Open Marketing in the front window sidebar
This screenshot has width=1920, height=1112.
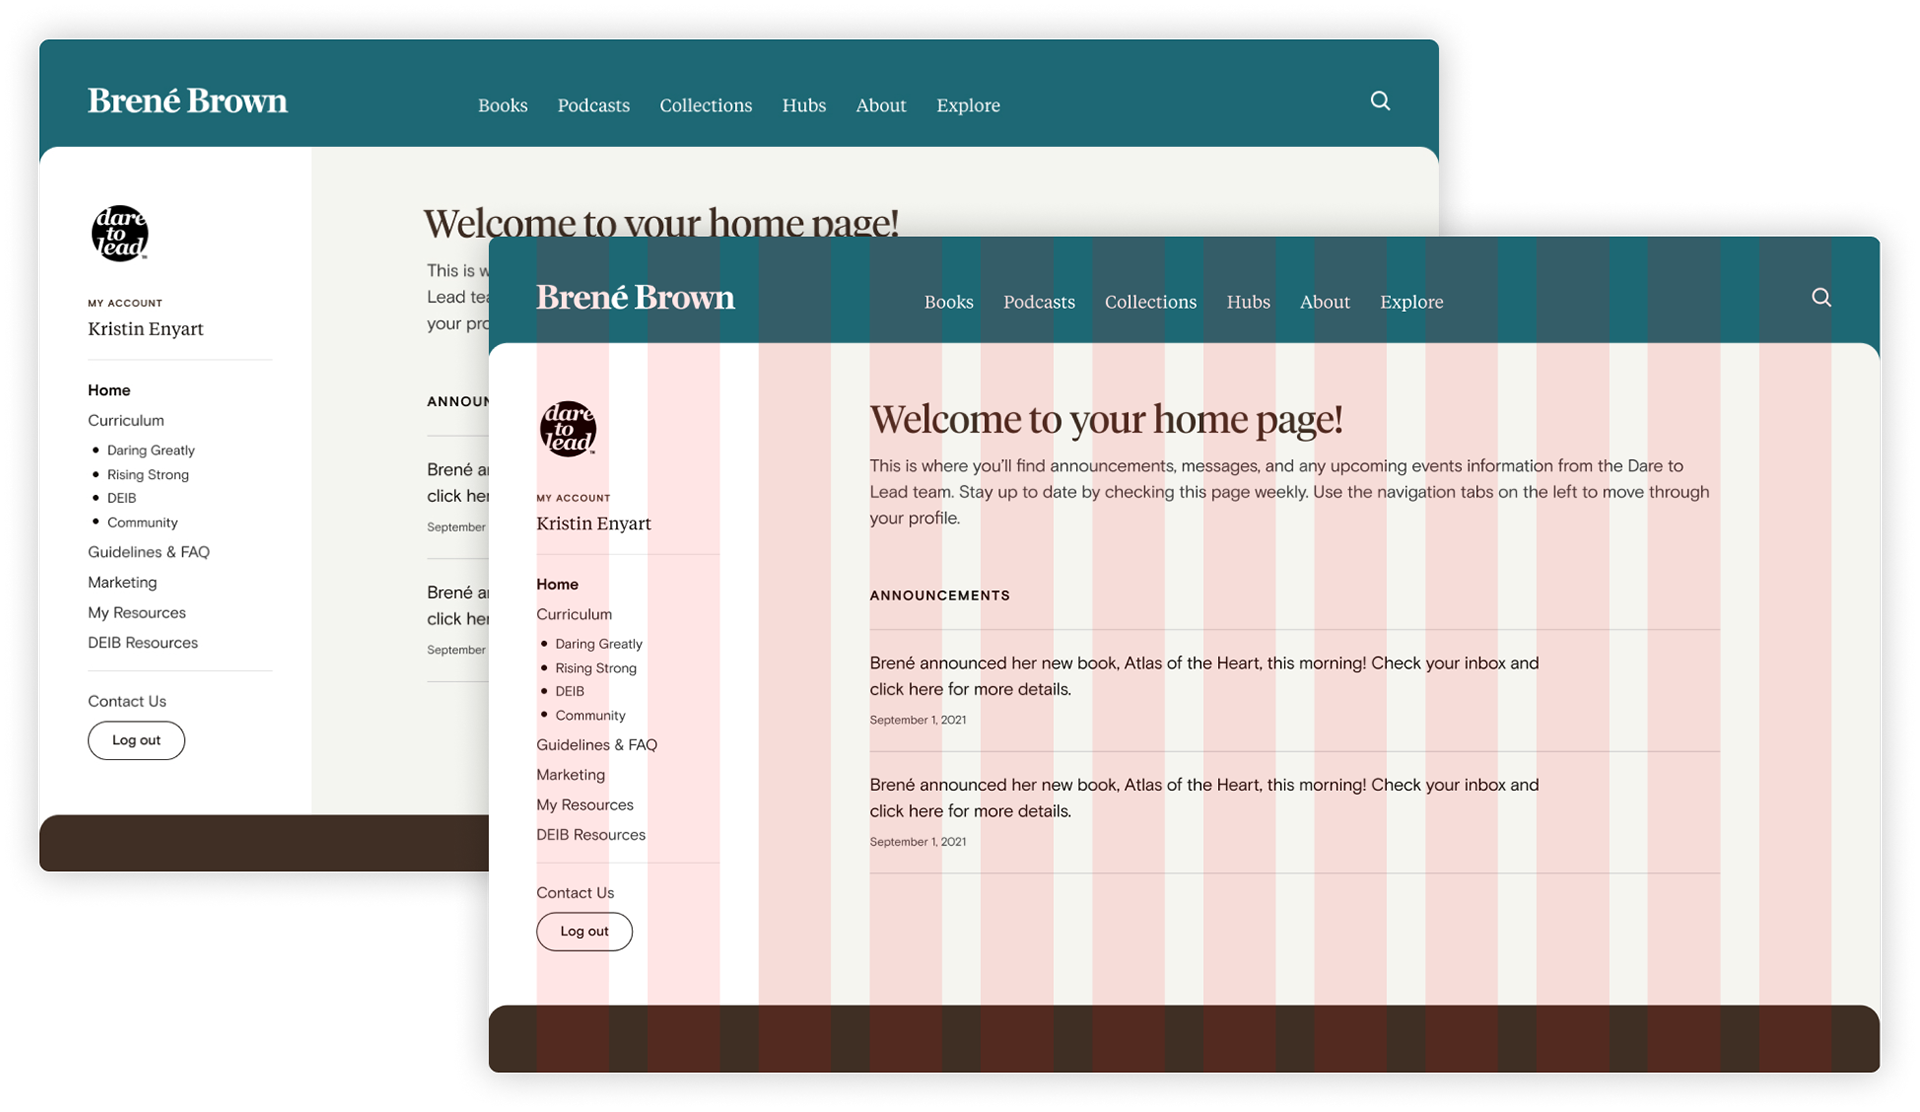click(570, 775)
